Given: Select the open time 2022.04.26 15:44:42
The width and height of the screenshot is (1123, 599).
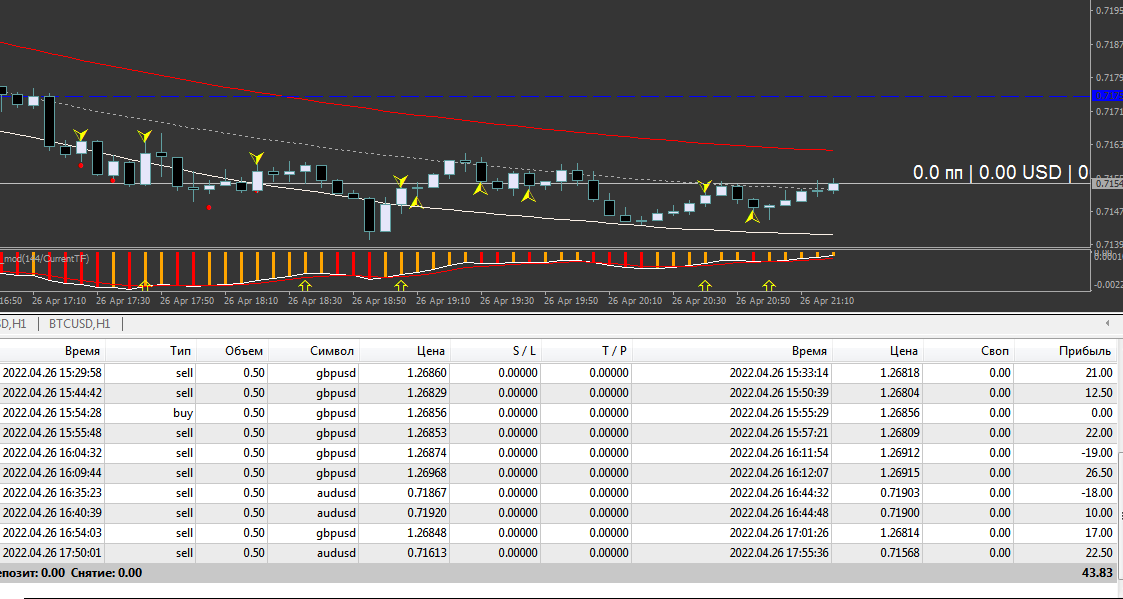Looking at the screenshot, I should 52,393.
